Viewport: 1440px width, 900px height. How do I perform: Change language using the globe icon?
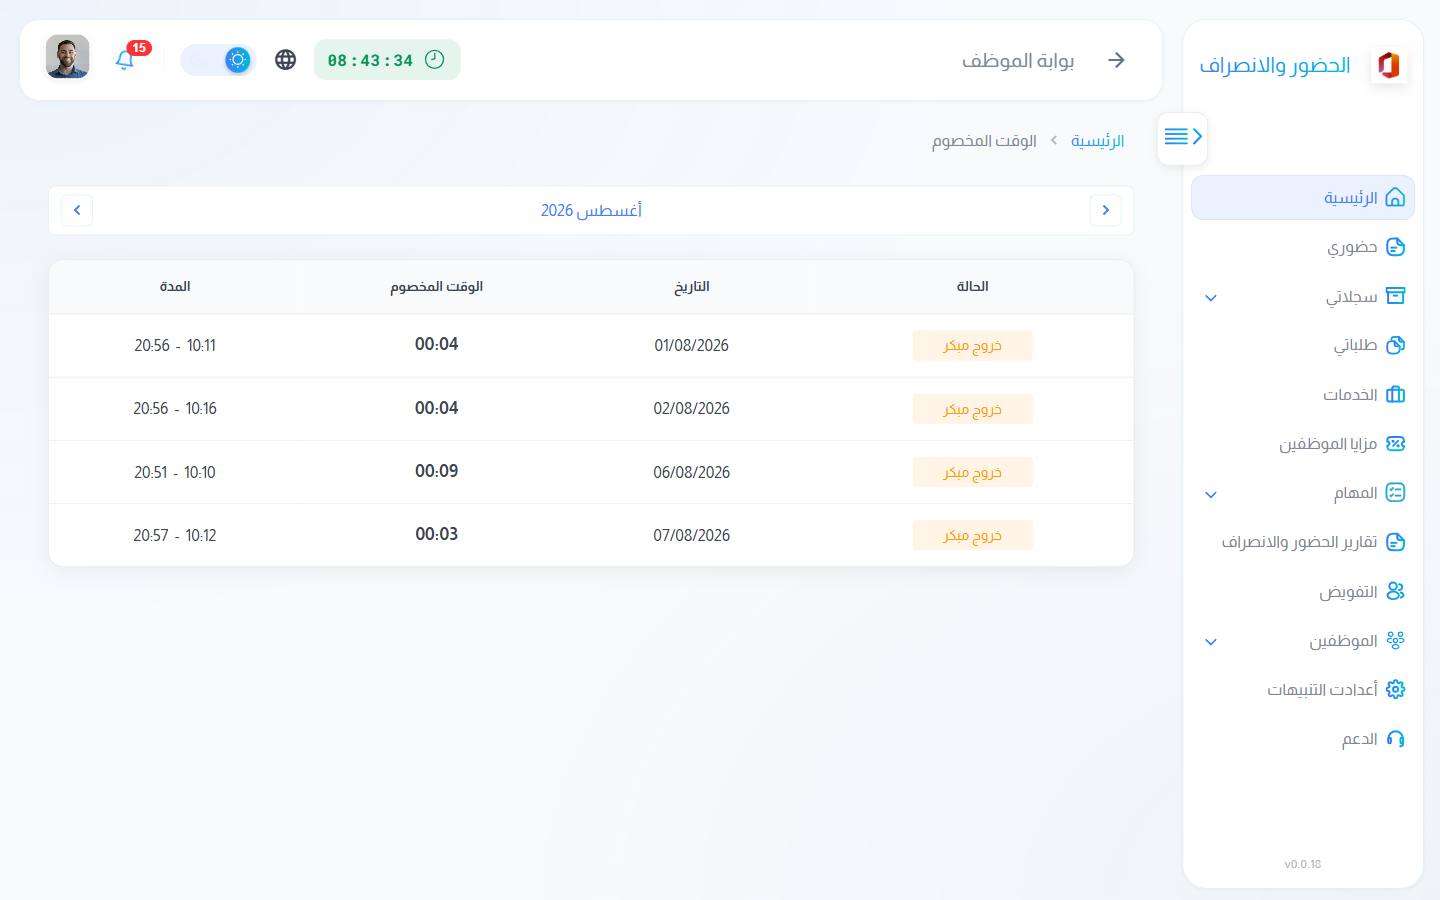[285, 60]
